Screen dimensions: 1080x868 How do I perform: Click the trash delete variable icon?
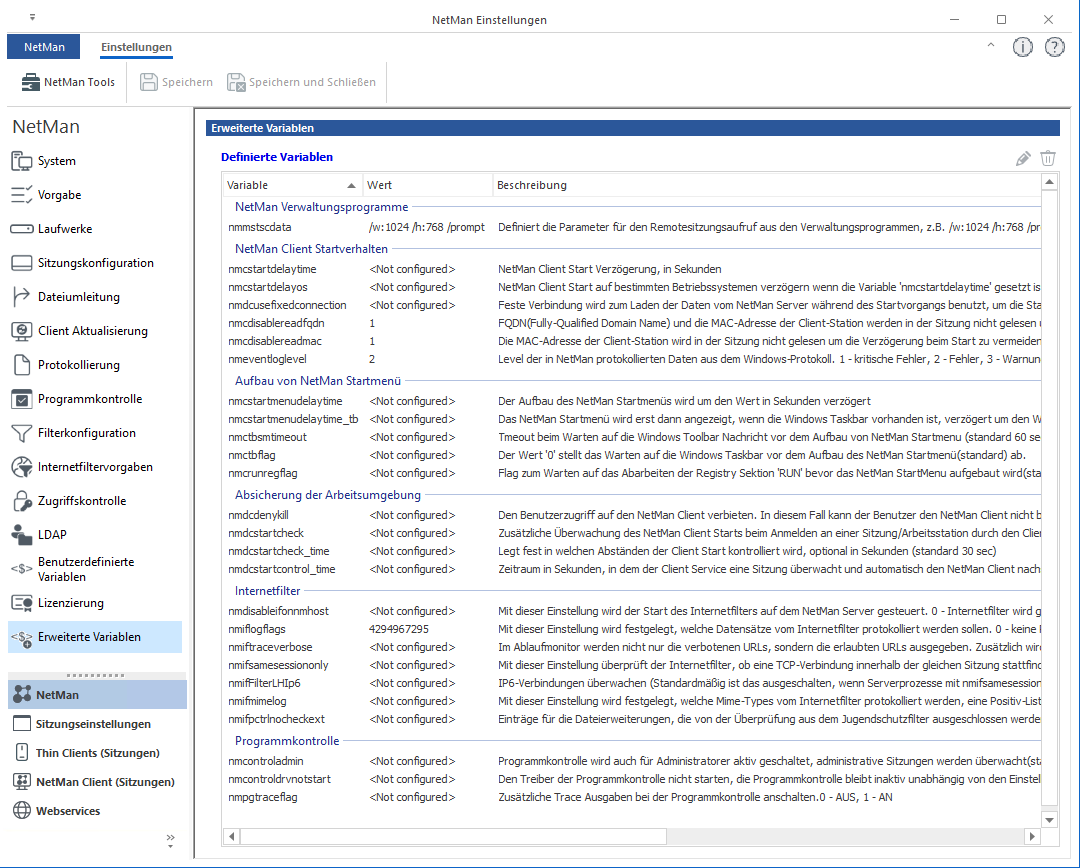click(1048, 158)
